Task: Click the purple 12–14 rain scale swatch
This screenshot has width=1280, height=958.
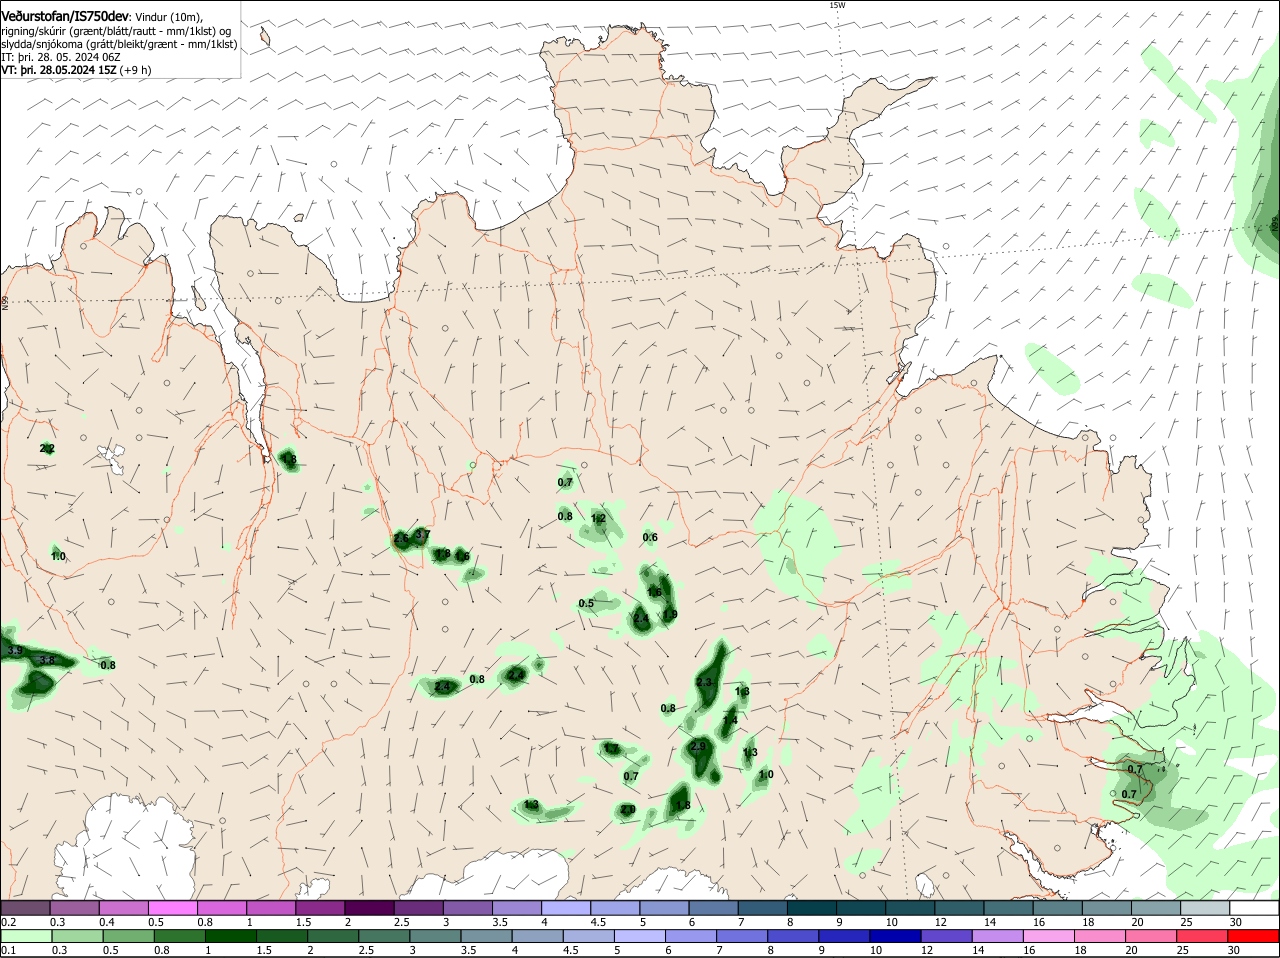Action: (x=948, y=937)
